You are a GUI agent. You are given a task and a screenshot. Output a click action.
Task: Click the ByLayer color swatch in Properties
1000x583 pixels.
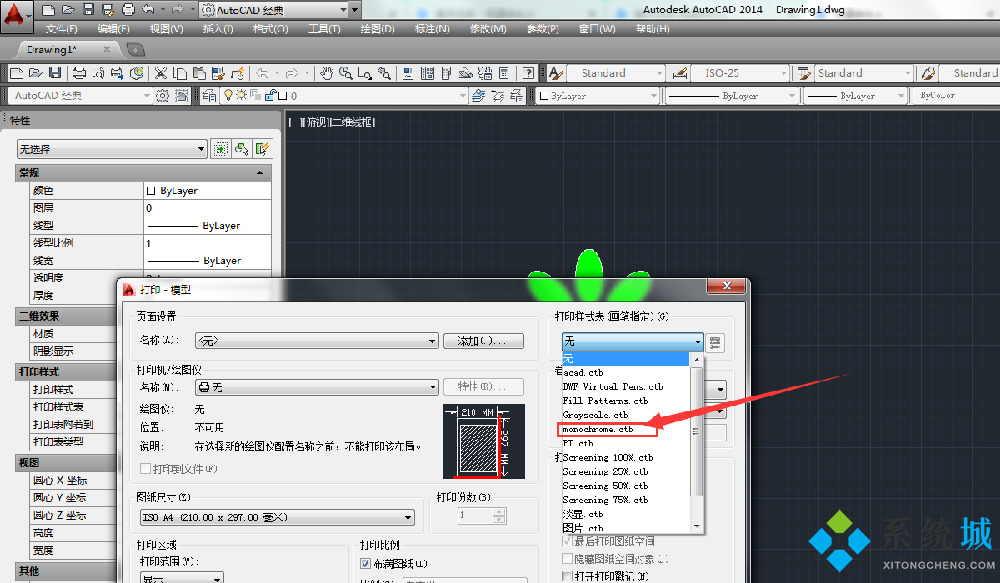[152, 191]
